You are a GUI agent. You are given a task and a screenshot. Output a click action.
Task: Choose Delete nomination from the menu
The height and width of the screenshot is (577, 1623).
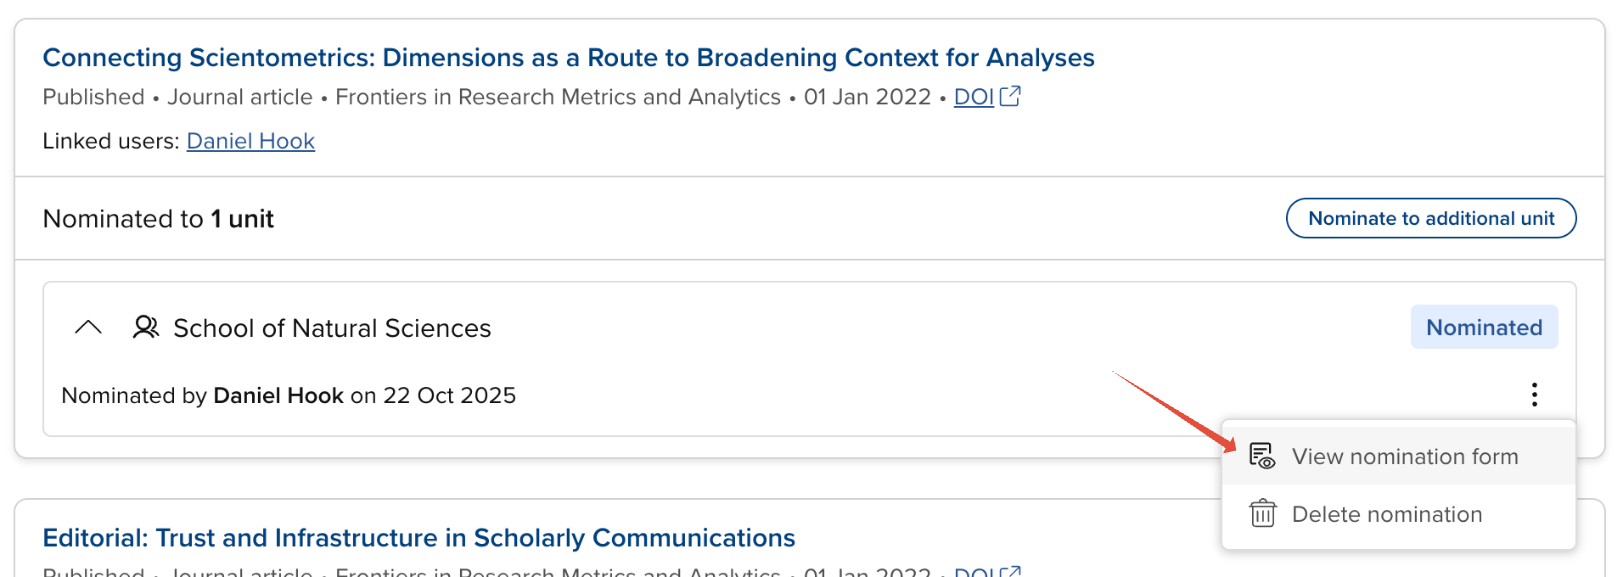click(x=1386, y=515)
